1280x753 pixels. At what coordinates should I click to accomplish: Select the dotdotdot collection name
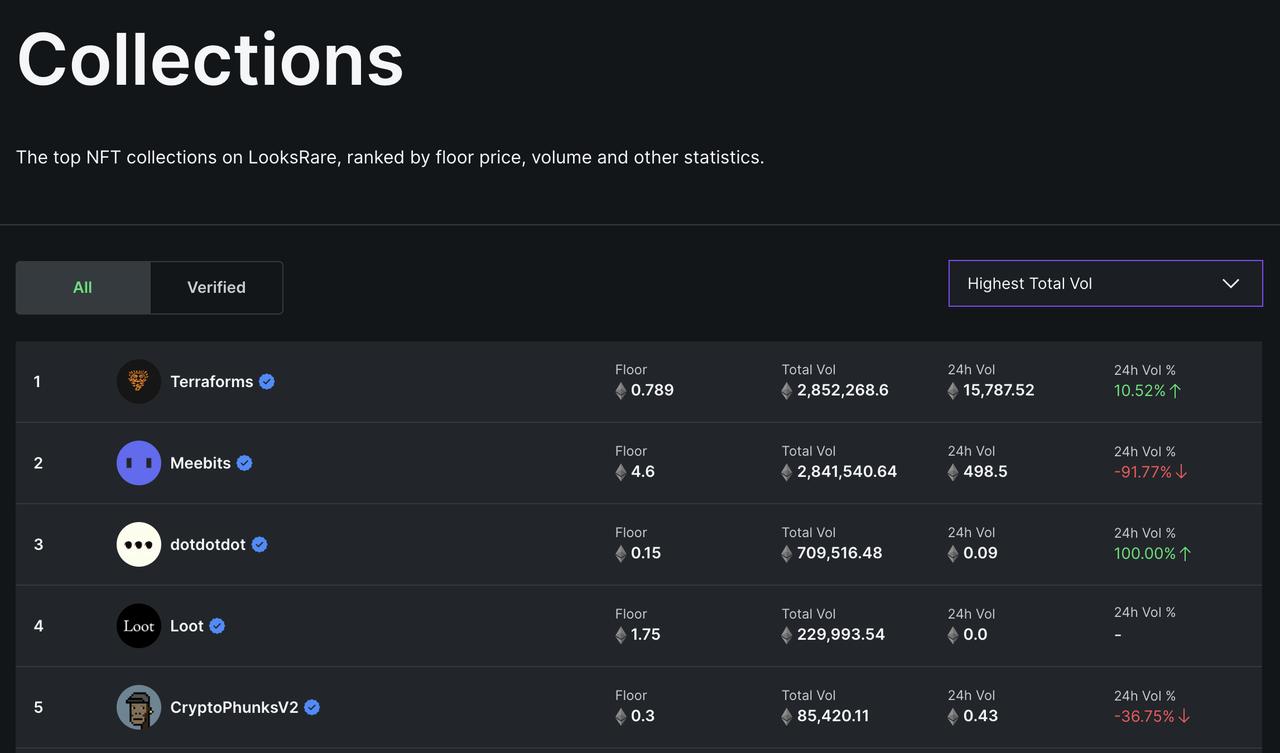click(x=208, y=545)
